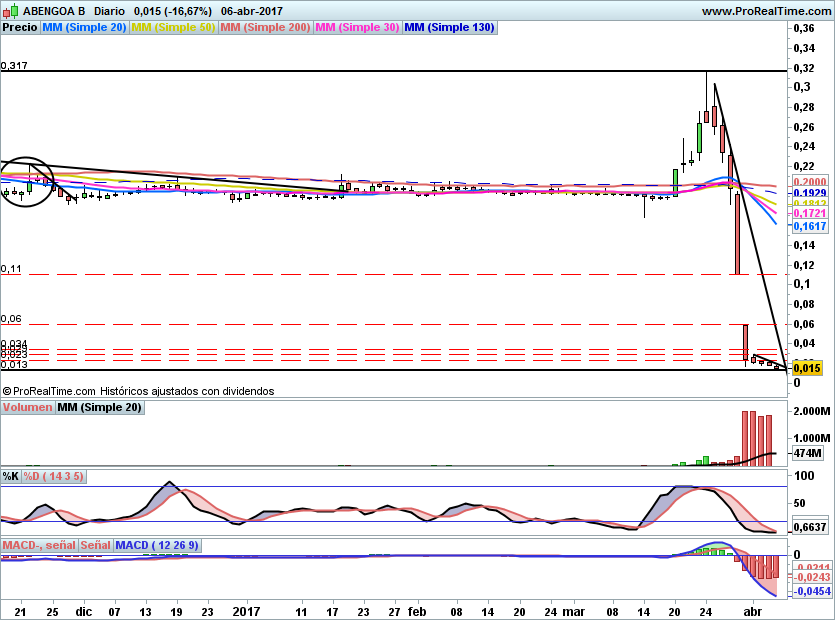This screenshot has height=620, width=835.
Task: Click the MM (Simple 30) indicator label
Action: point(357,28)
